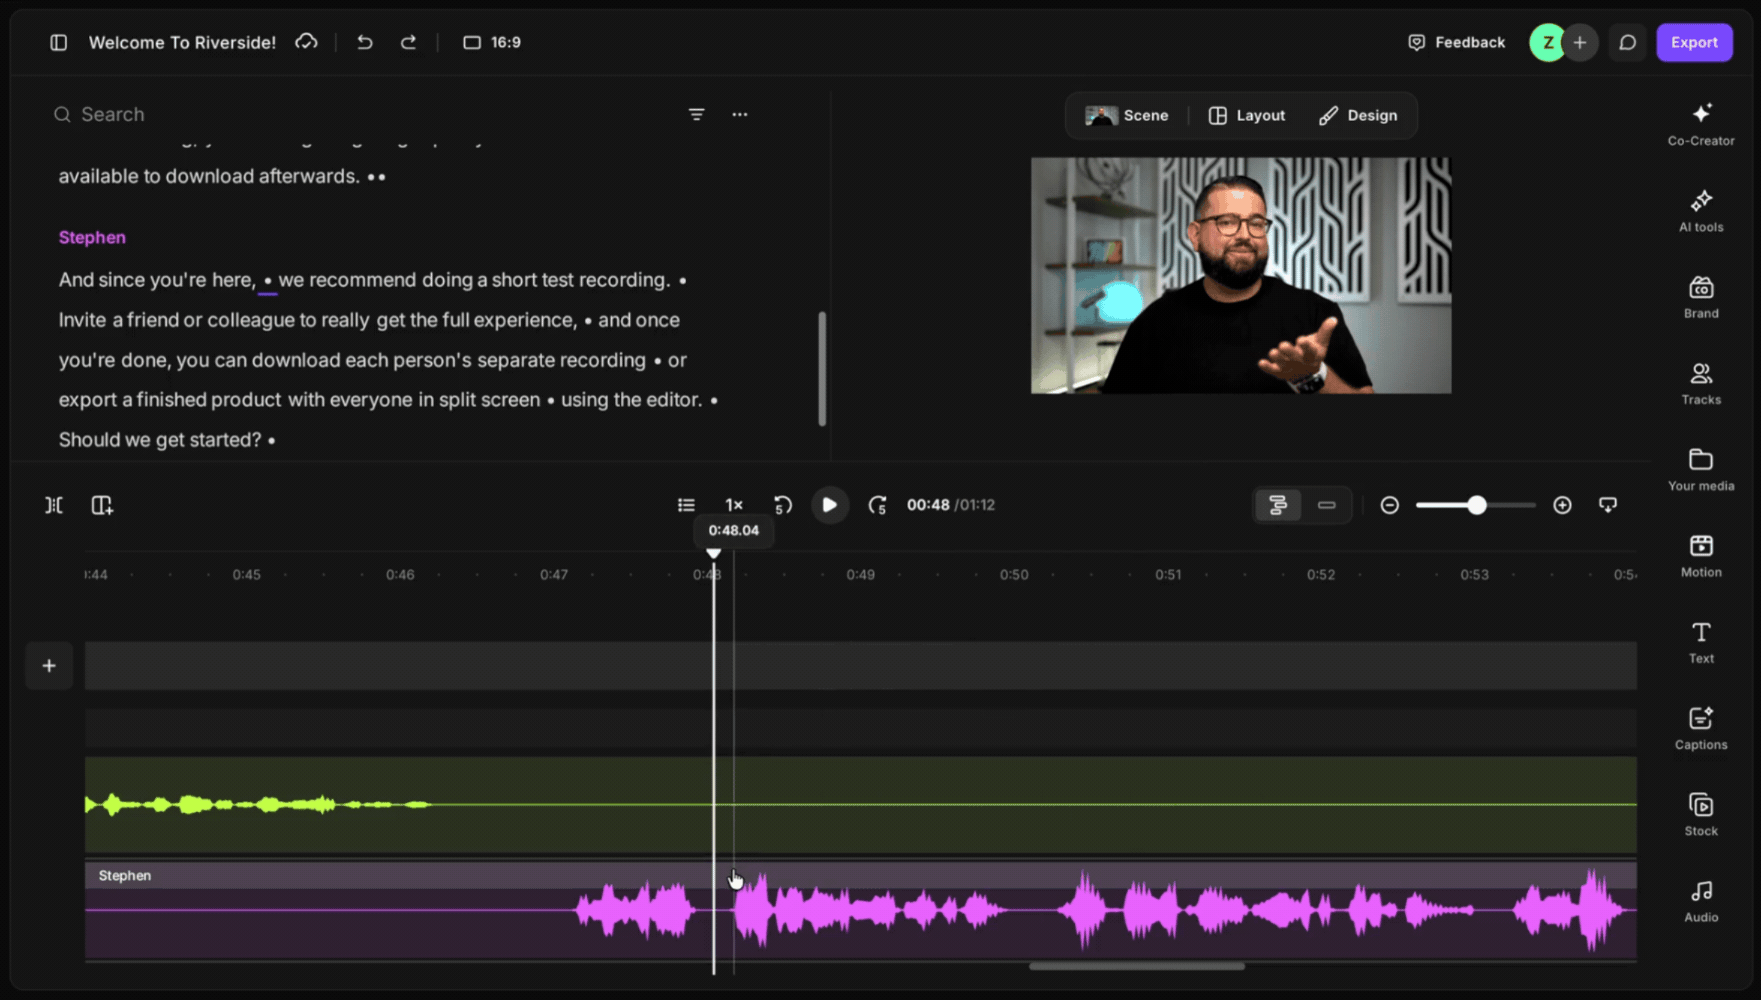
Task: Click the empty upper timeline track lane
Action: point(860,666)
